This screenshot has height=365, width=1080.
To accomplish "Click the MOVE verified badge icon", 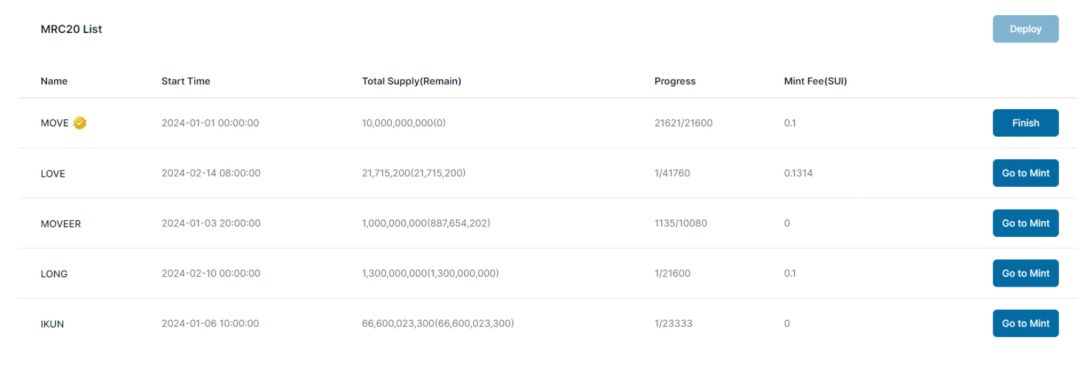I will coord(80,123).
